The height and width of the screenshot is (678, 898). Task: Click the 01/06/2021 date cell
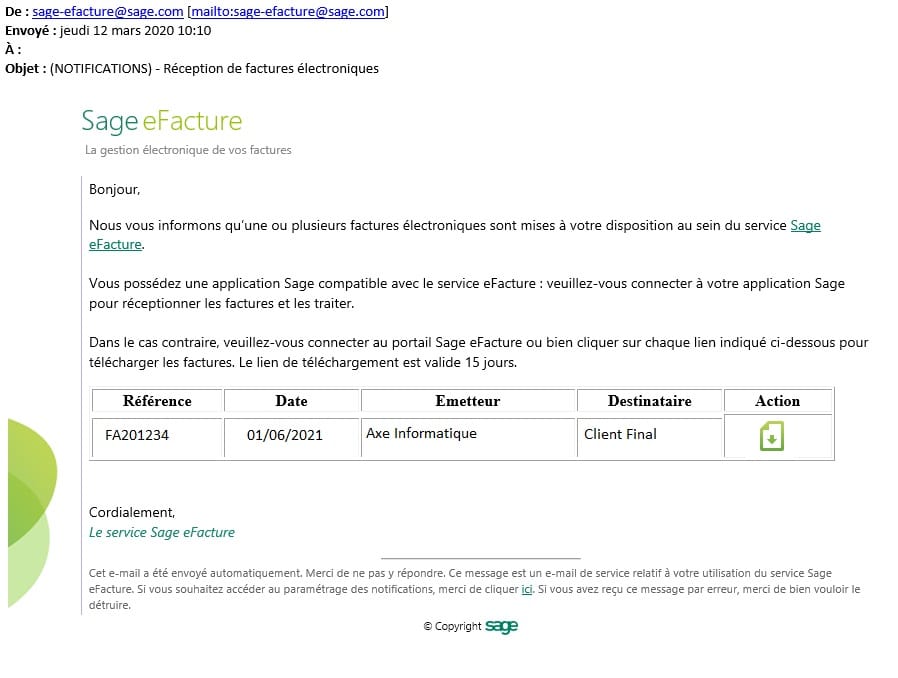click(285, 435)
